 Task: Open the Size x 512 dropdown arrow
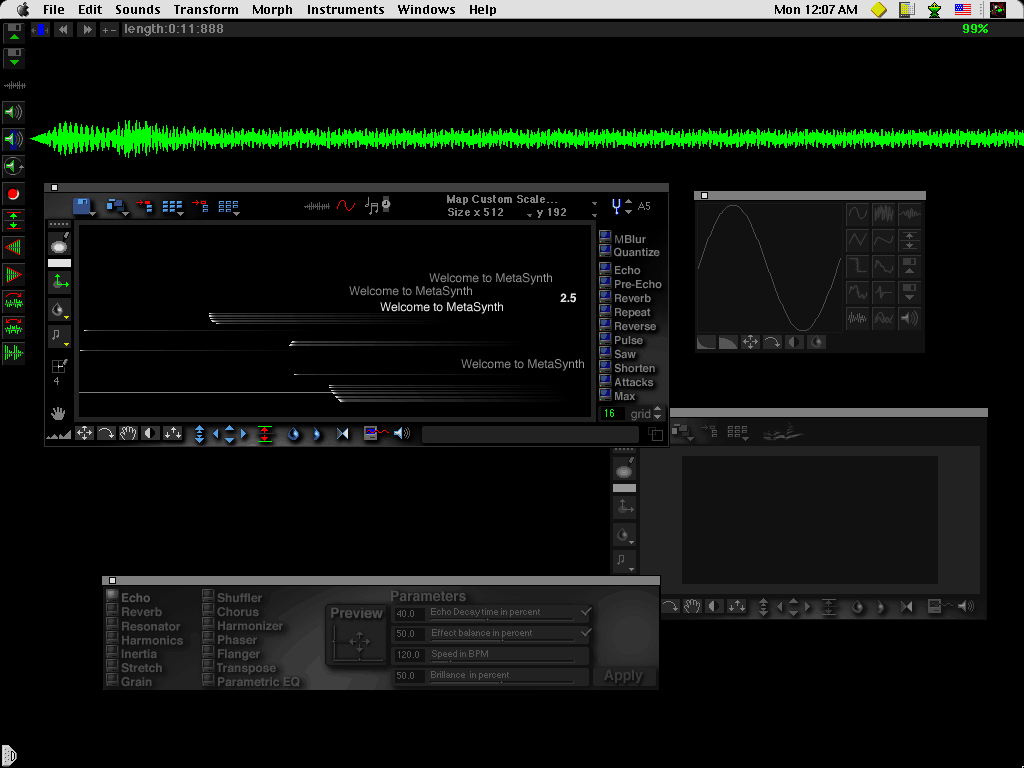pos(529,214)
